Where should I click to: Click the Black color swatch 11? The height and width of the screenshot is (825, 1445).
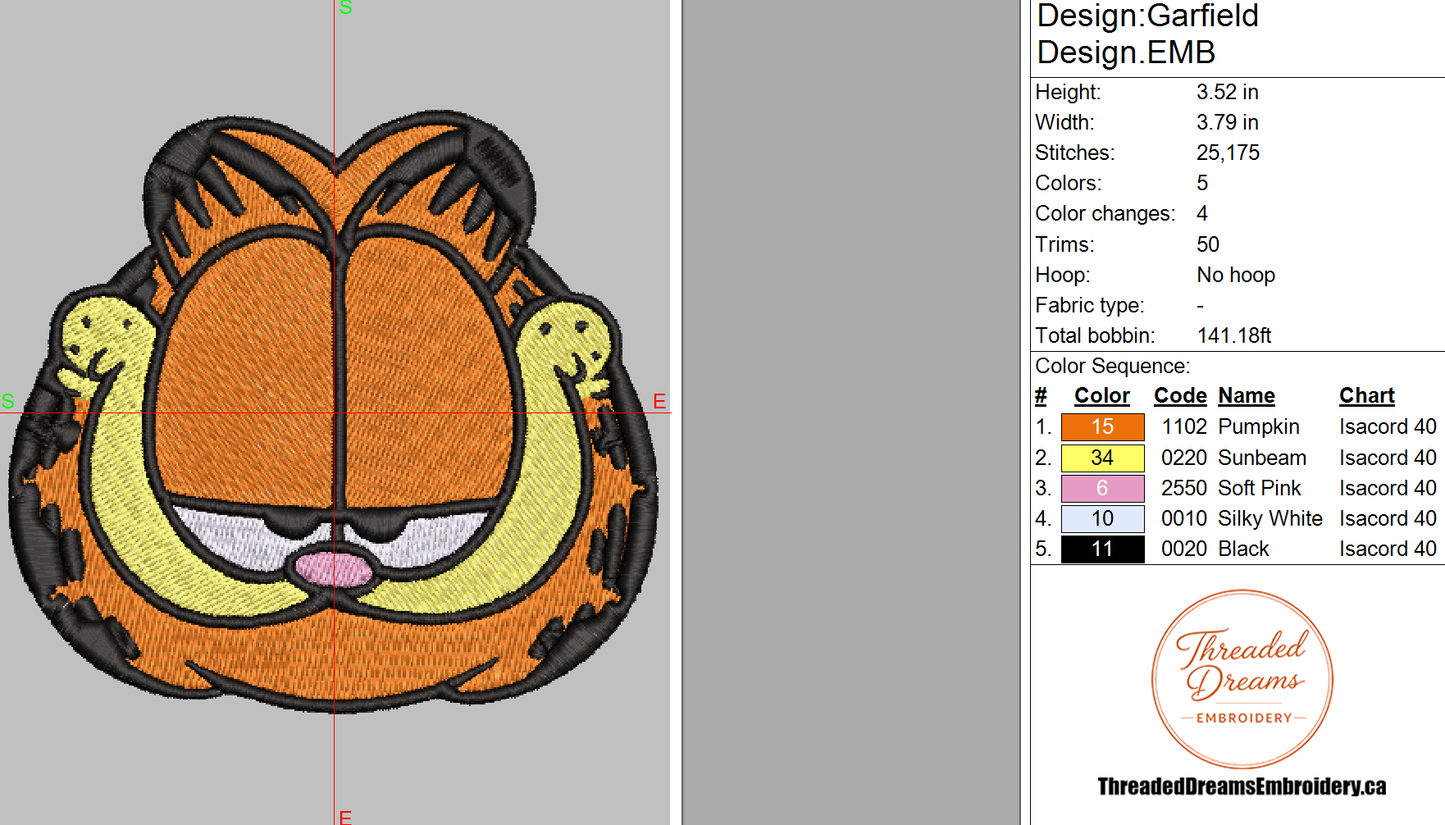(1102, 549)
